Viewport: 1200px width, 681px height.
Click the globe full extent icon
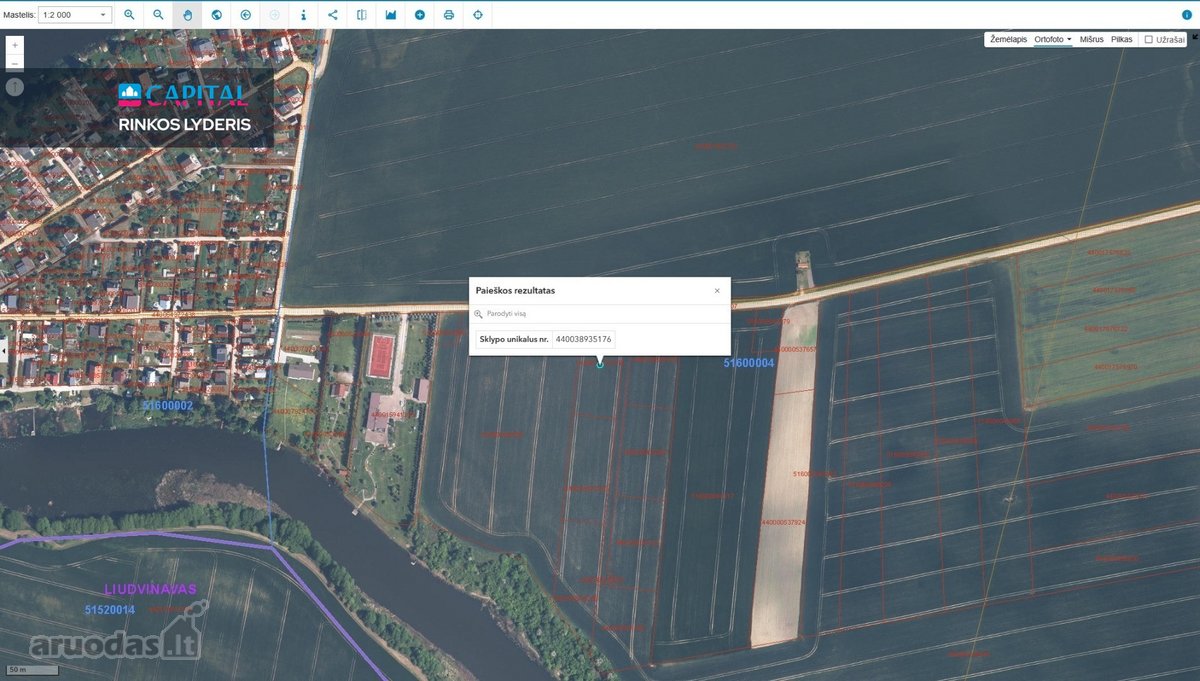coord(216,15)
